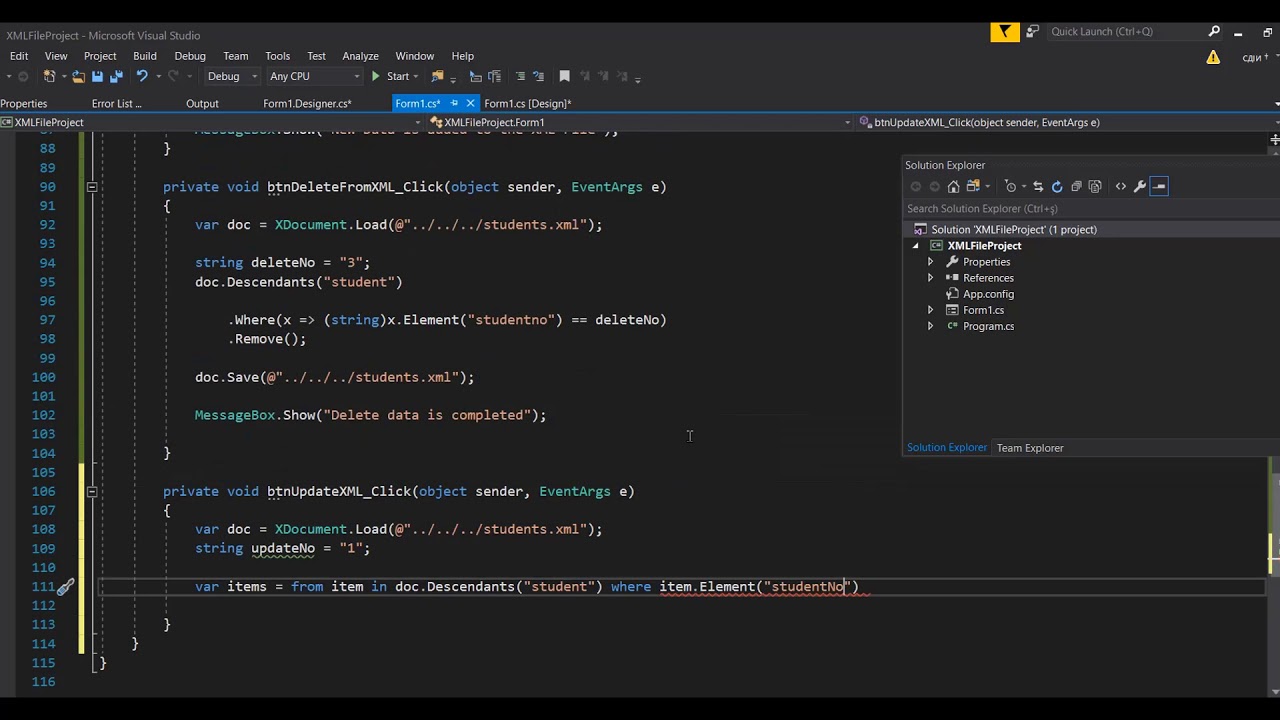Click the yellow warning triangle icon
Screen dimensions: 1280x720
coord(1213,57)
